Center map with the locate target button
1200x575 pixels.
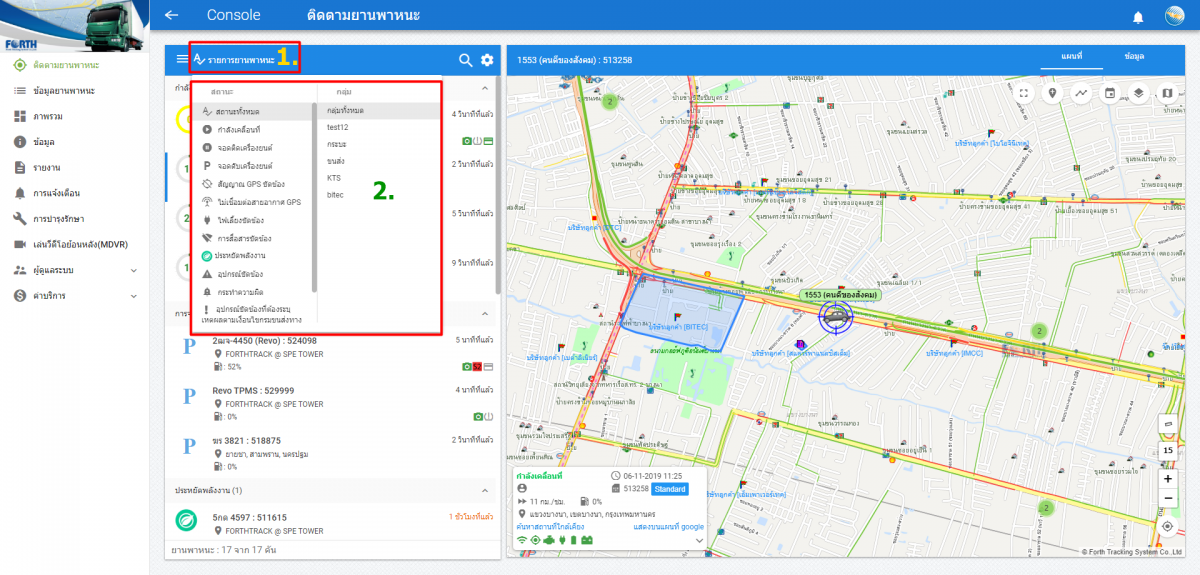pyautogui.click(x=1167, y=525)
